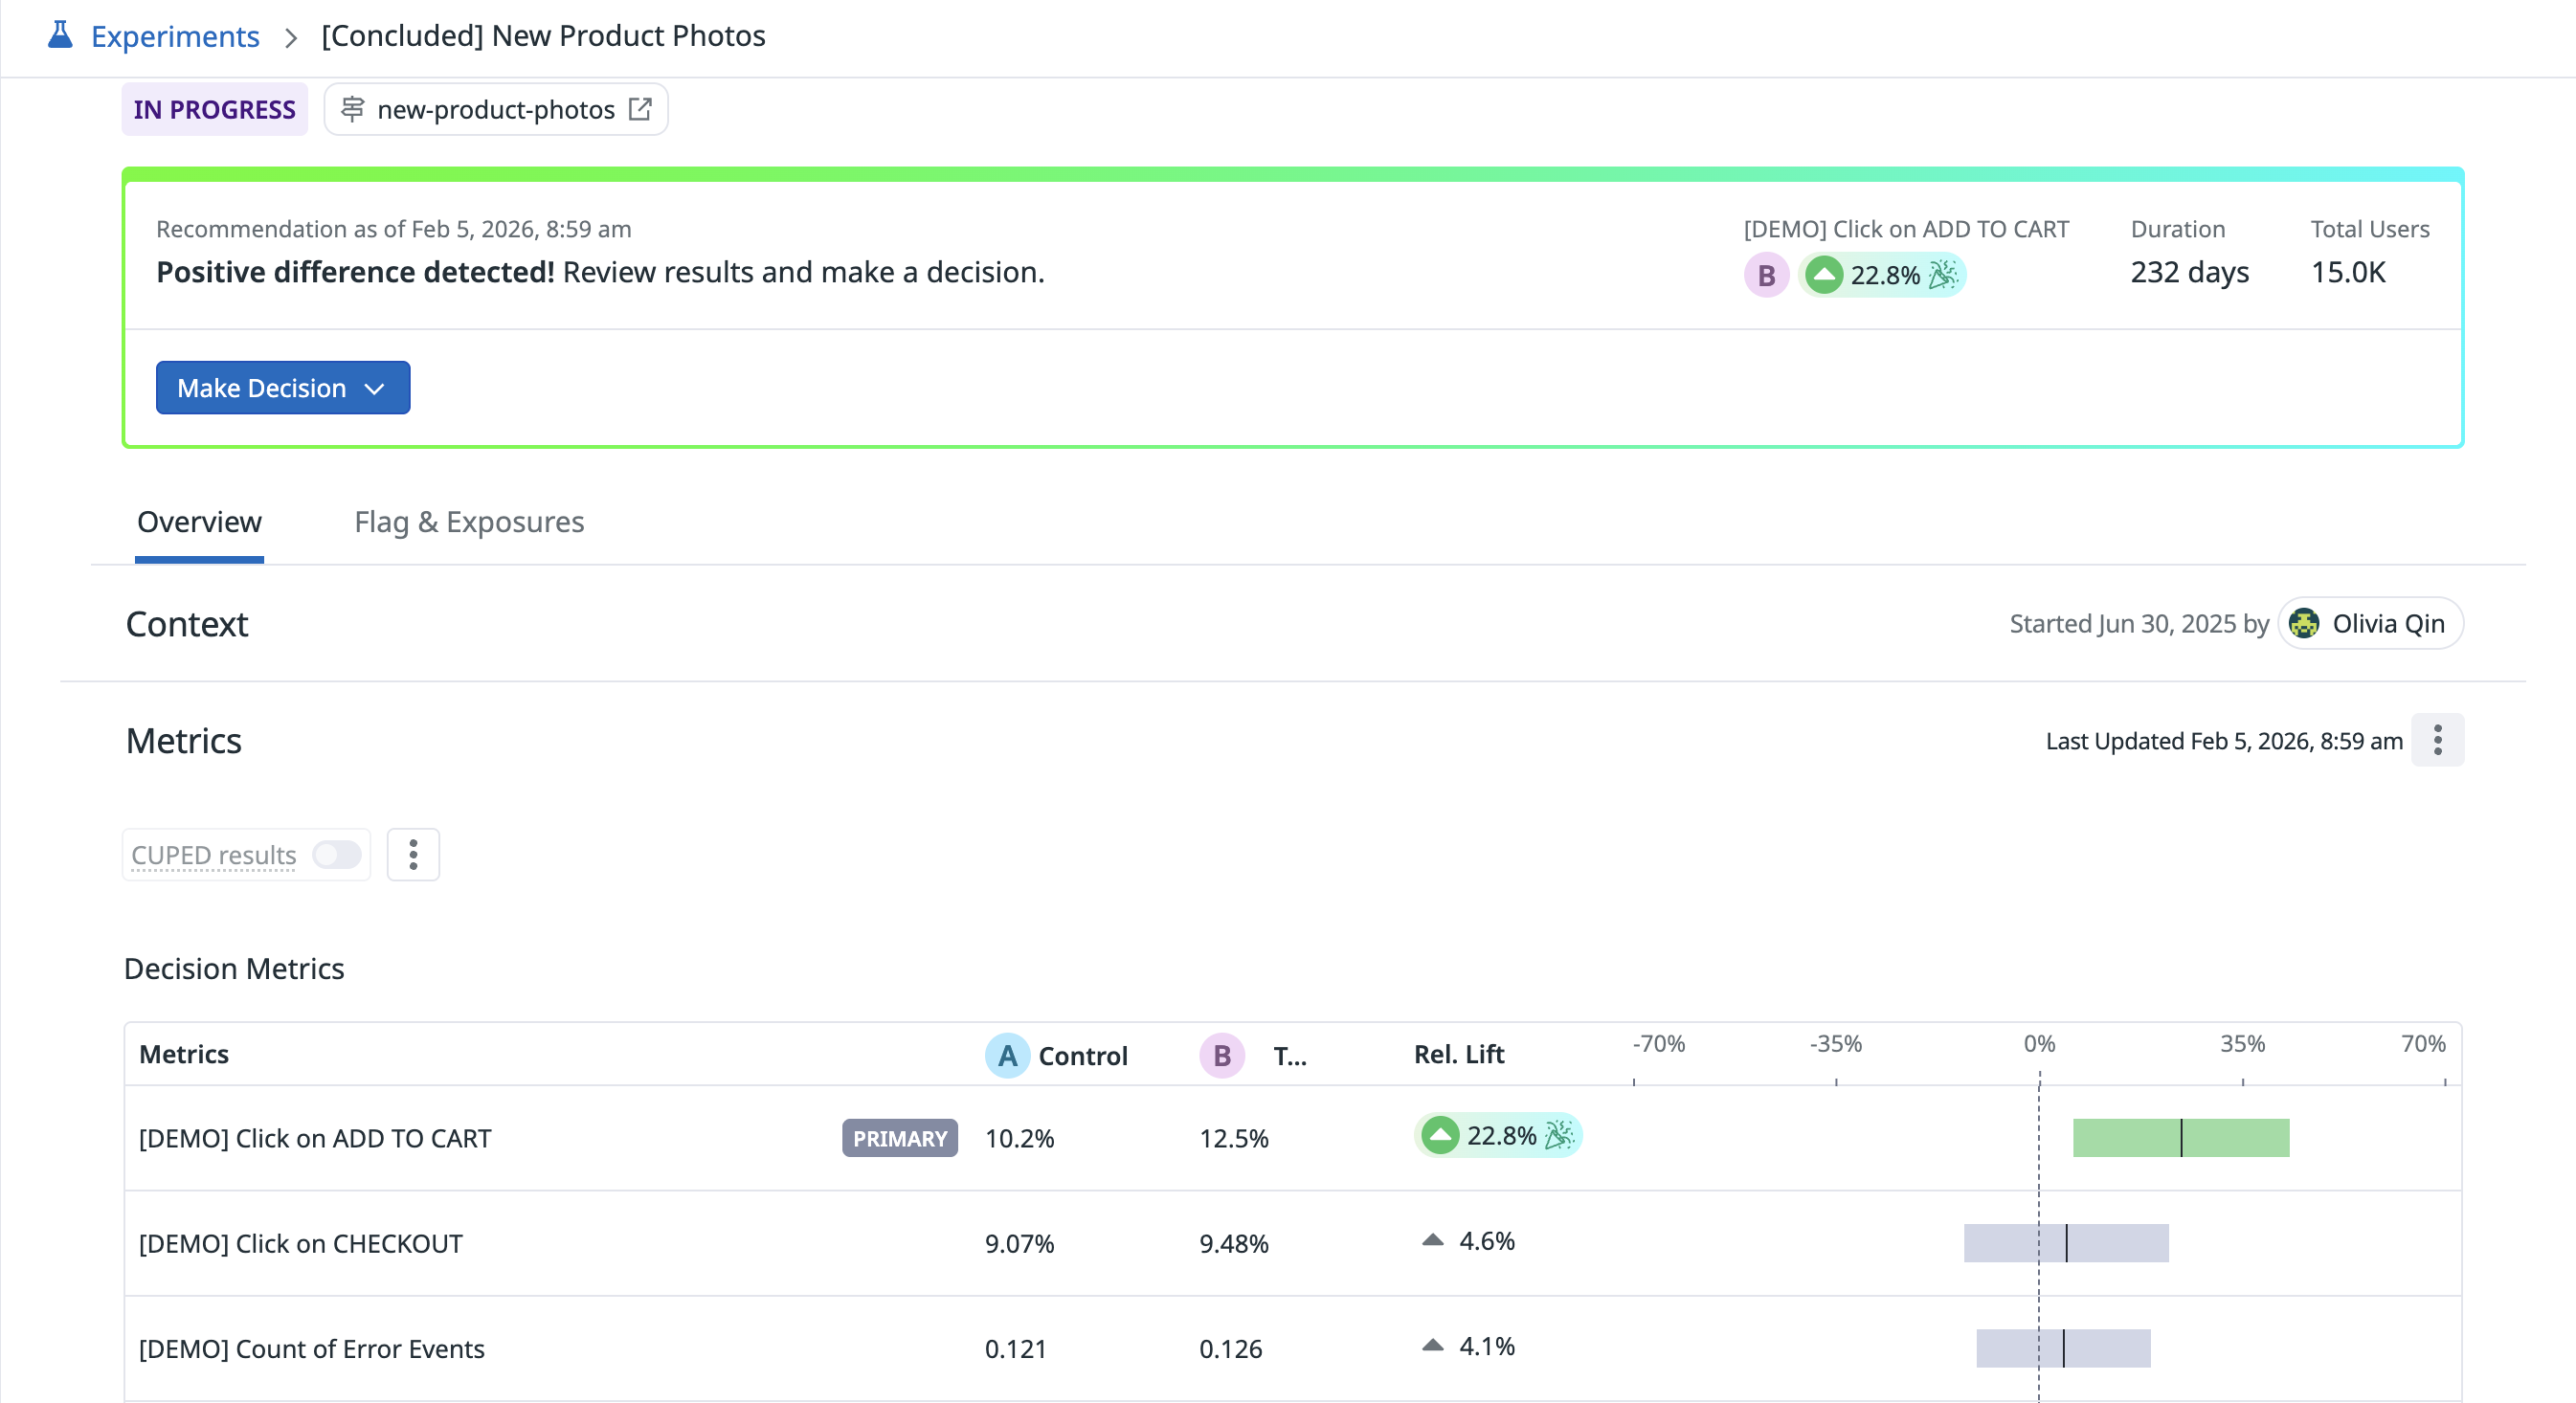Open the external link icon on new-product-photos
Screen dimensions: 2576x1403
tap(640, 109)
